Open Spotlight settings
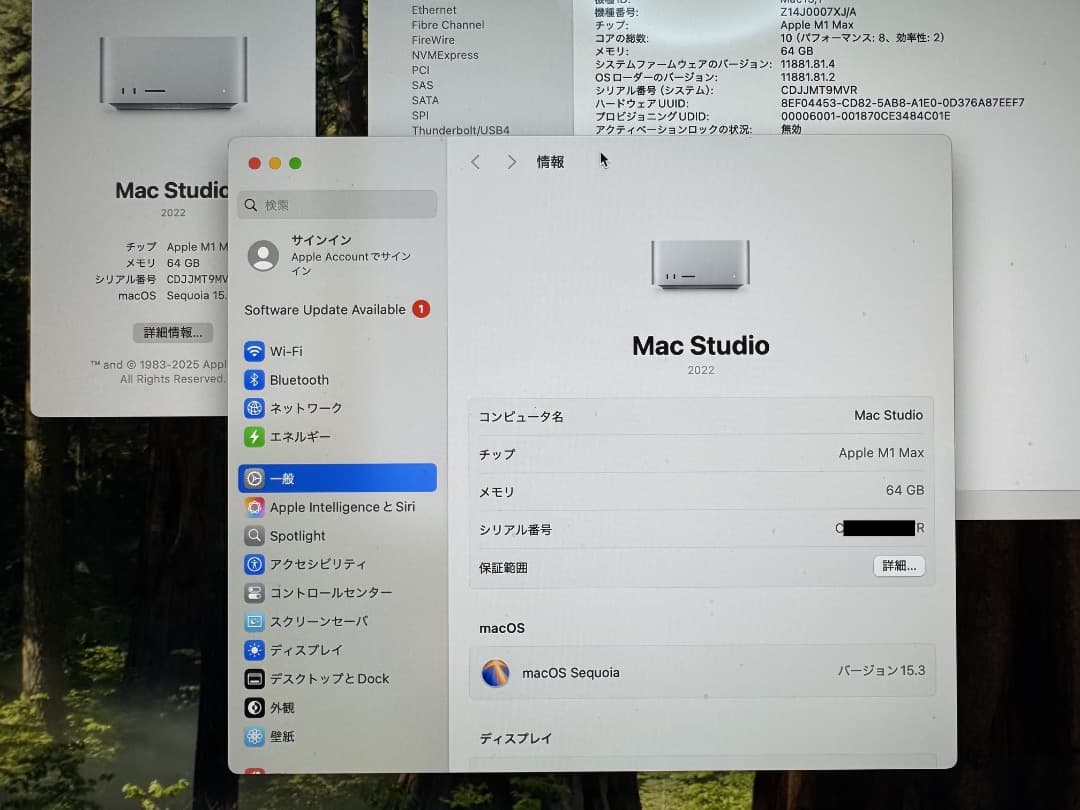 tap(297, 535)
